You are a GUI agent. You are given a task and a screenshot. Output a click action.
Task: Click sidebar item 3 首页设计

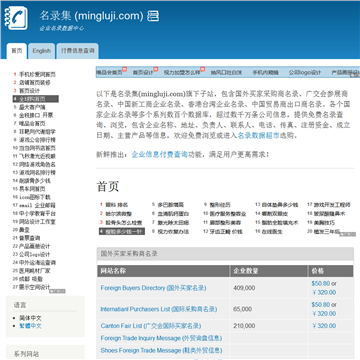(29, 91)
